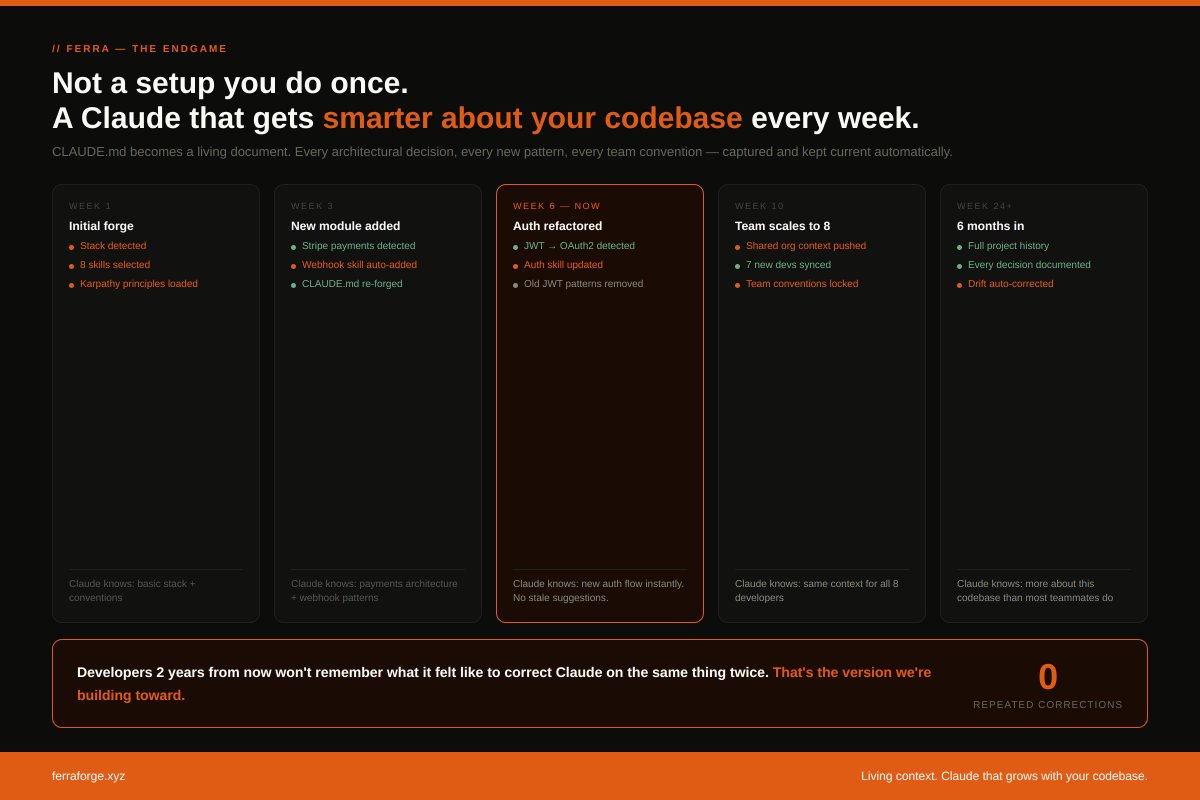Screen dimensions: 1200x800
Task: Click the 'REPEATED CORRECTIONS' label
Action: 1048,705
